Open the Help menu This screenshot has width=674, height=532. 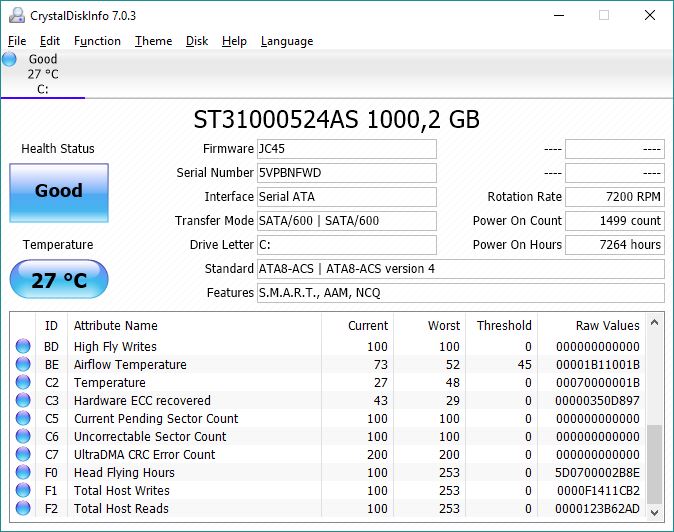click(x=234, y=41)
